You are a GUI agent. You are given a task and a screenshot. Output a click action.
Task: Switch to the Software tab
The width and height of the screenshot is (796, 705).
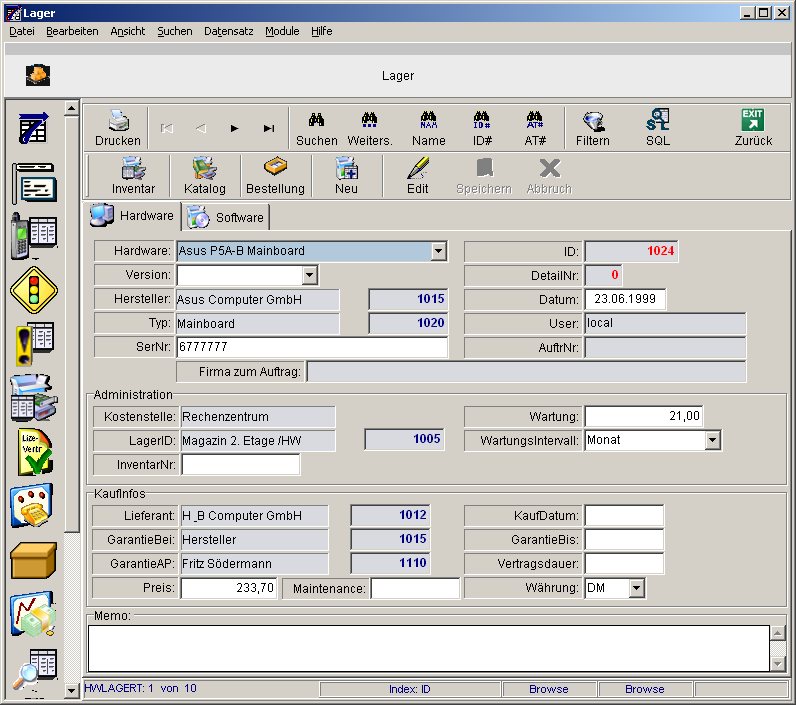coord(227,217)
